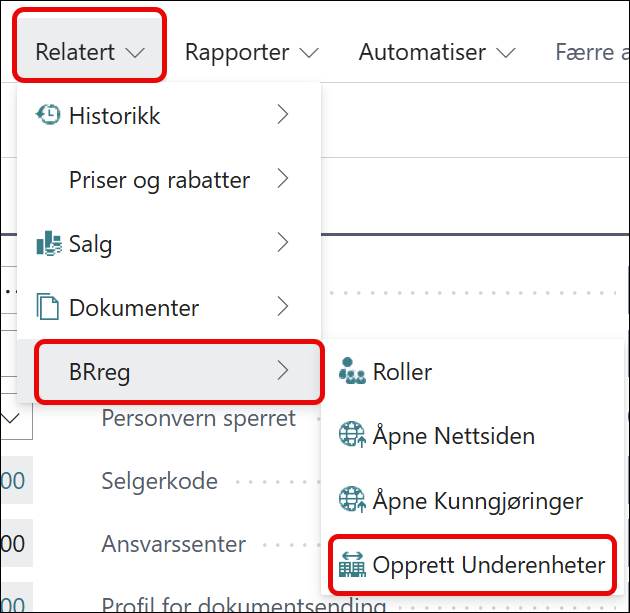This screenshot has height=613, width=630.
Task: Click the globe icon for Åpne Kunngjøringer
Action: point(352,500)
